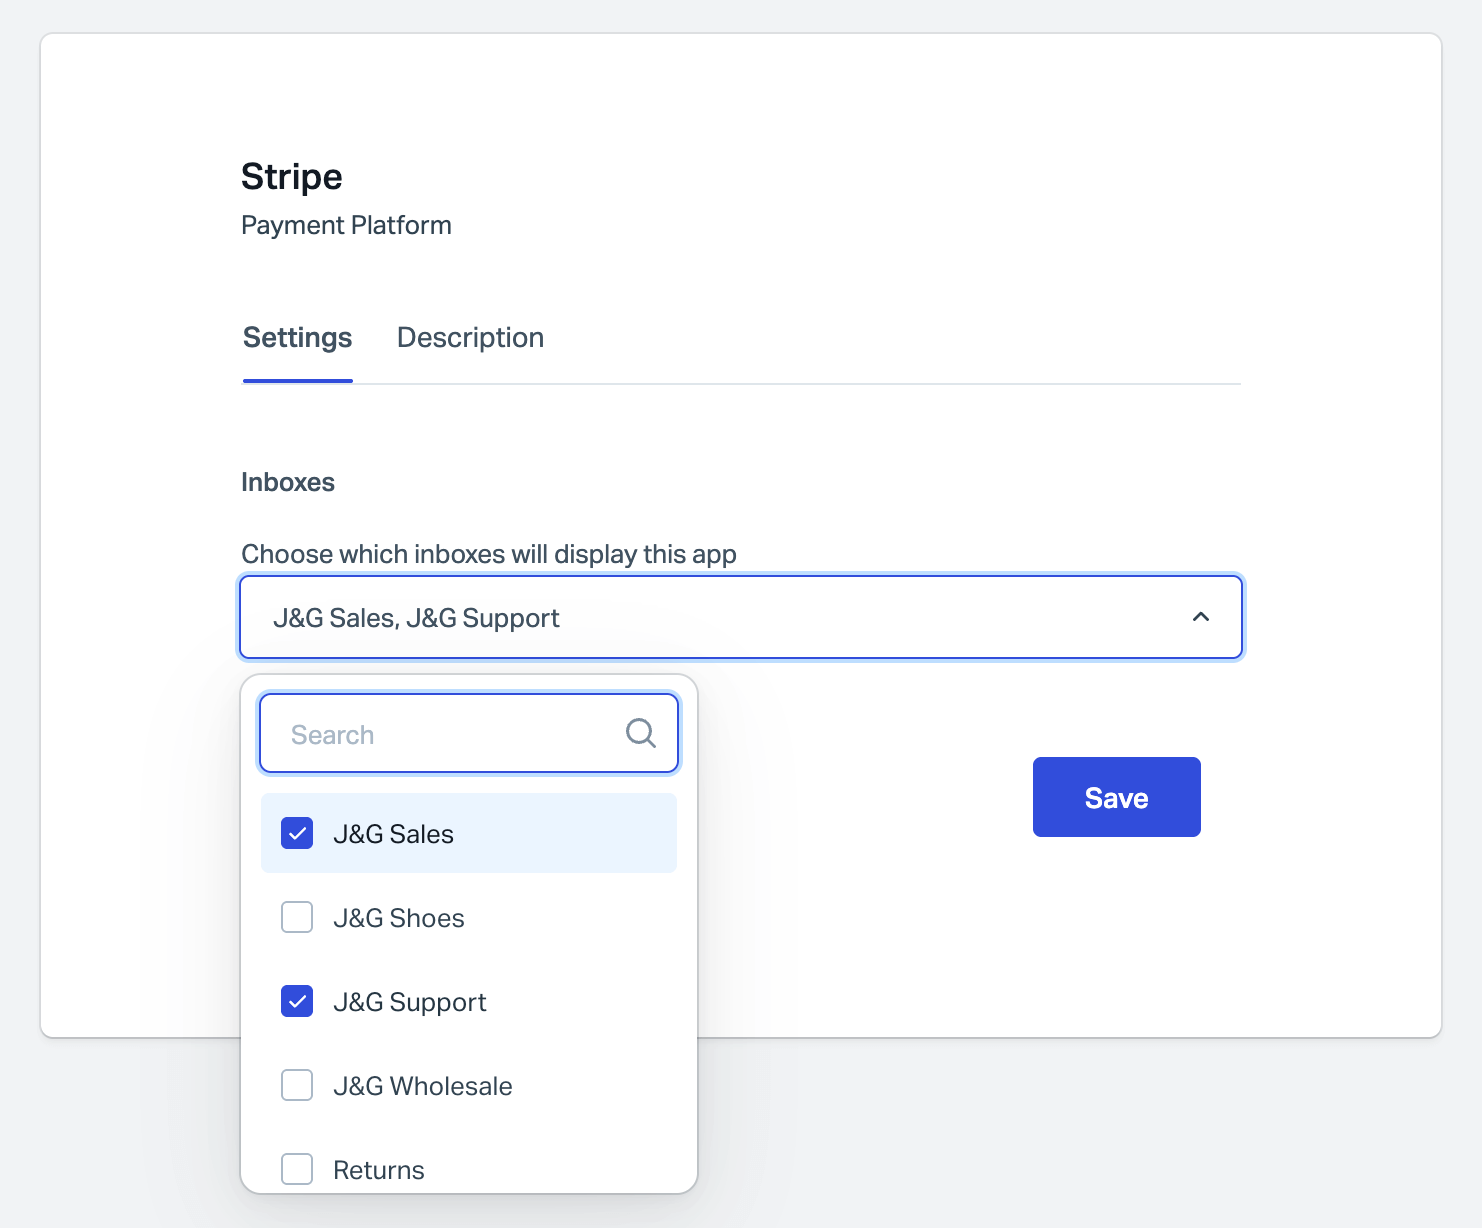Check the J&G Shoes checkbox
This screenshot has height=1228, width=1482.
[297, 917]
